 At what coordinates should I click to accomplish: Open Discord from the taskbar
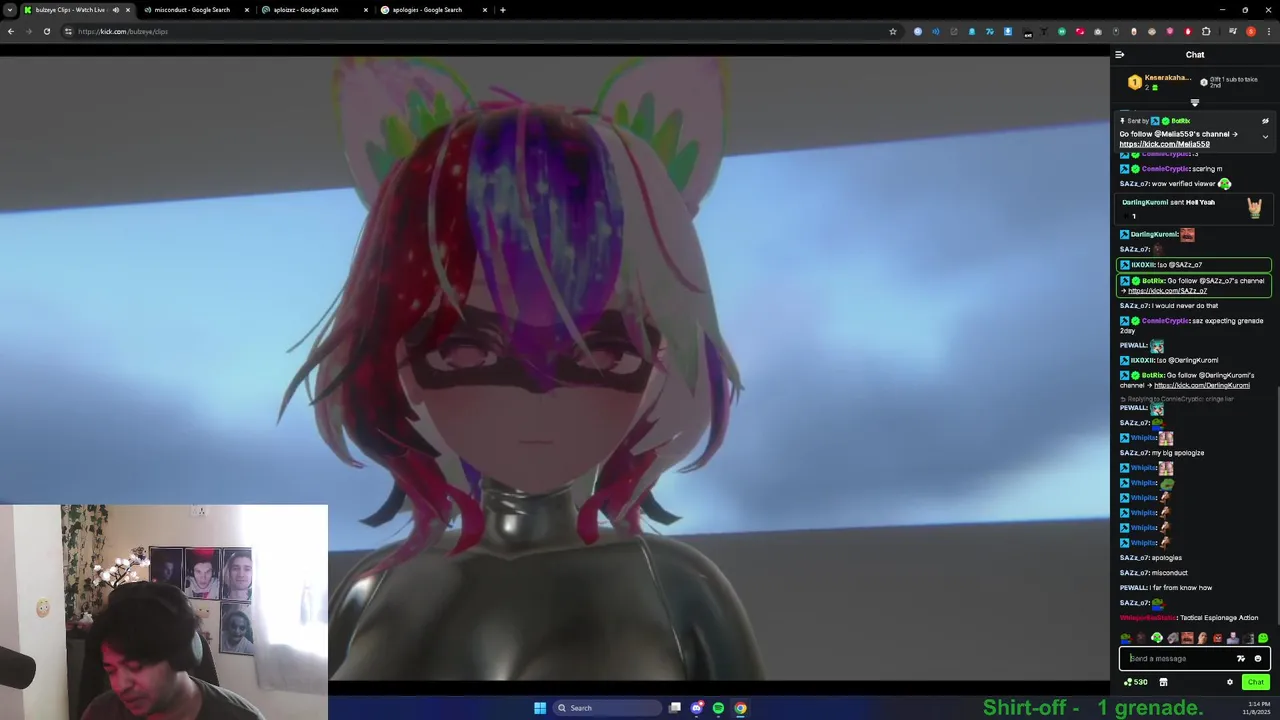coord(697,708)
